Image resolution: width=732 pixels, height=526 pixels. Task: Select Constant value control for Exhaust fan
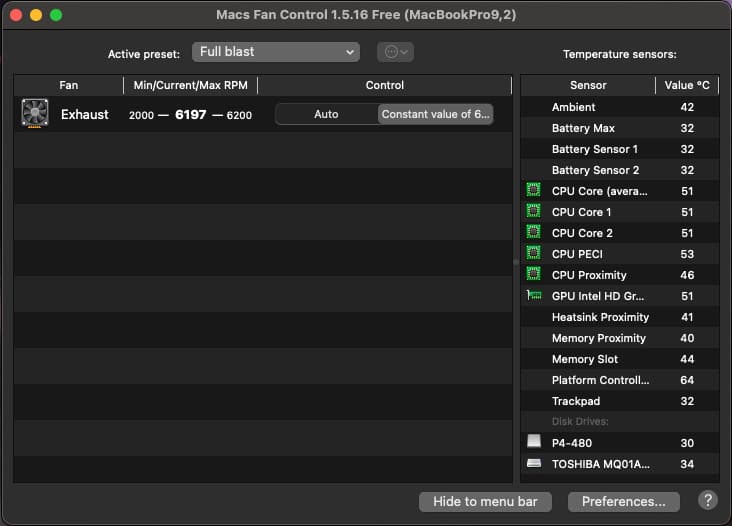point(435,114)
